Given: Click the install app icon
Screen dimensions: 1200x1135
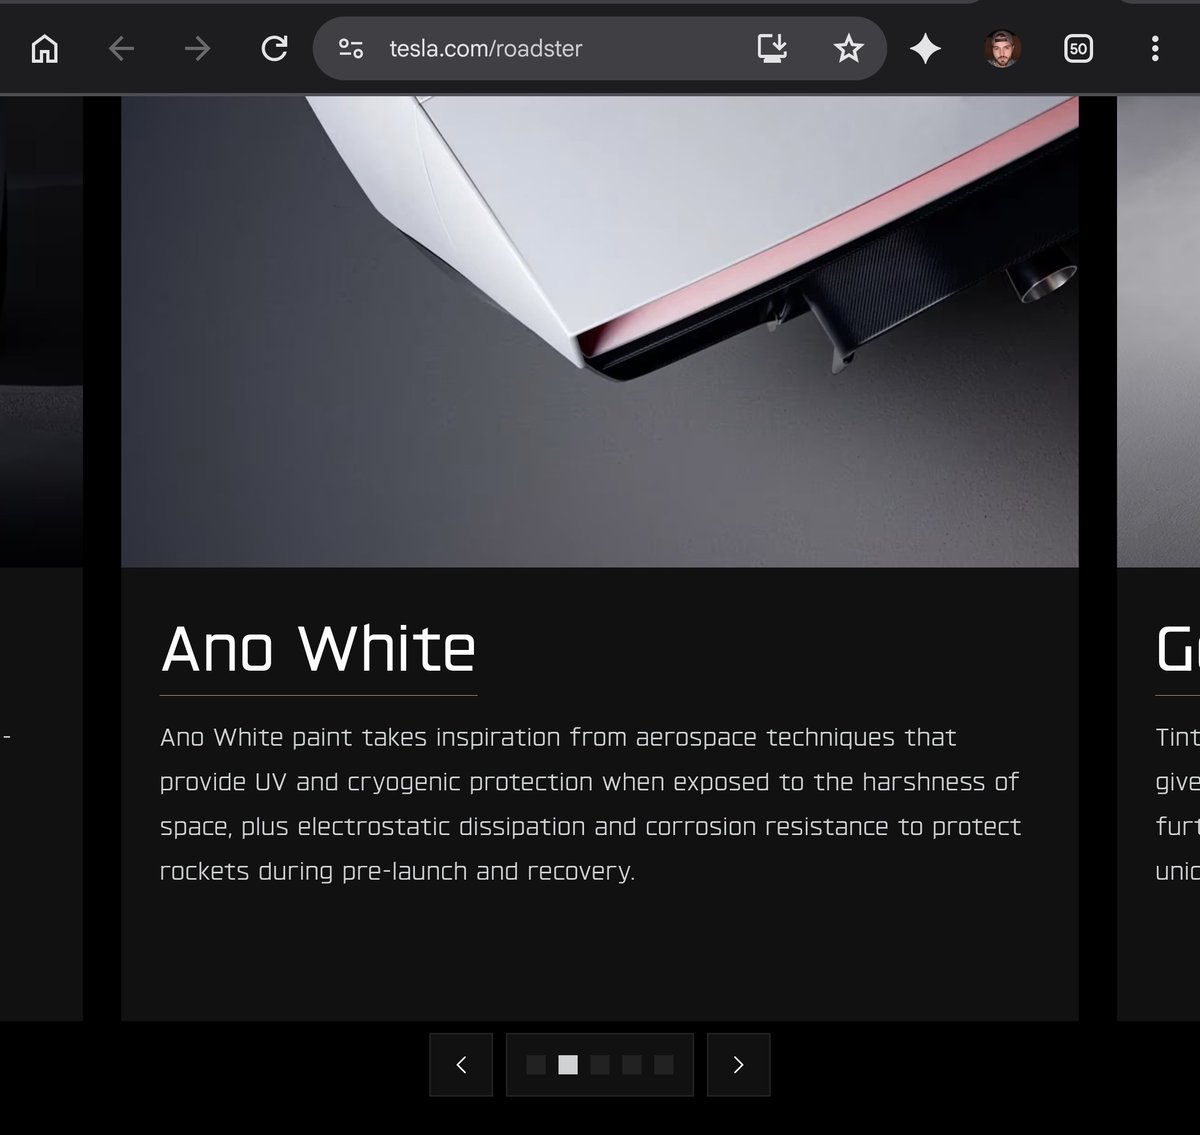Looking at the screenshot, I should click(x=772, y=48).
